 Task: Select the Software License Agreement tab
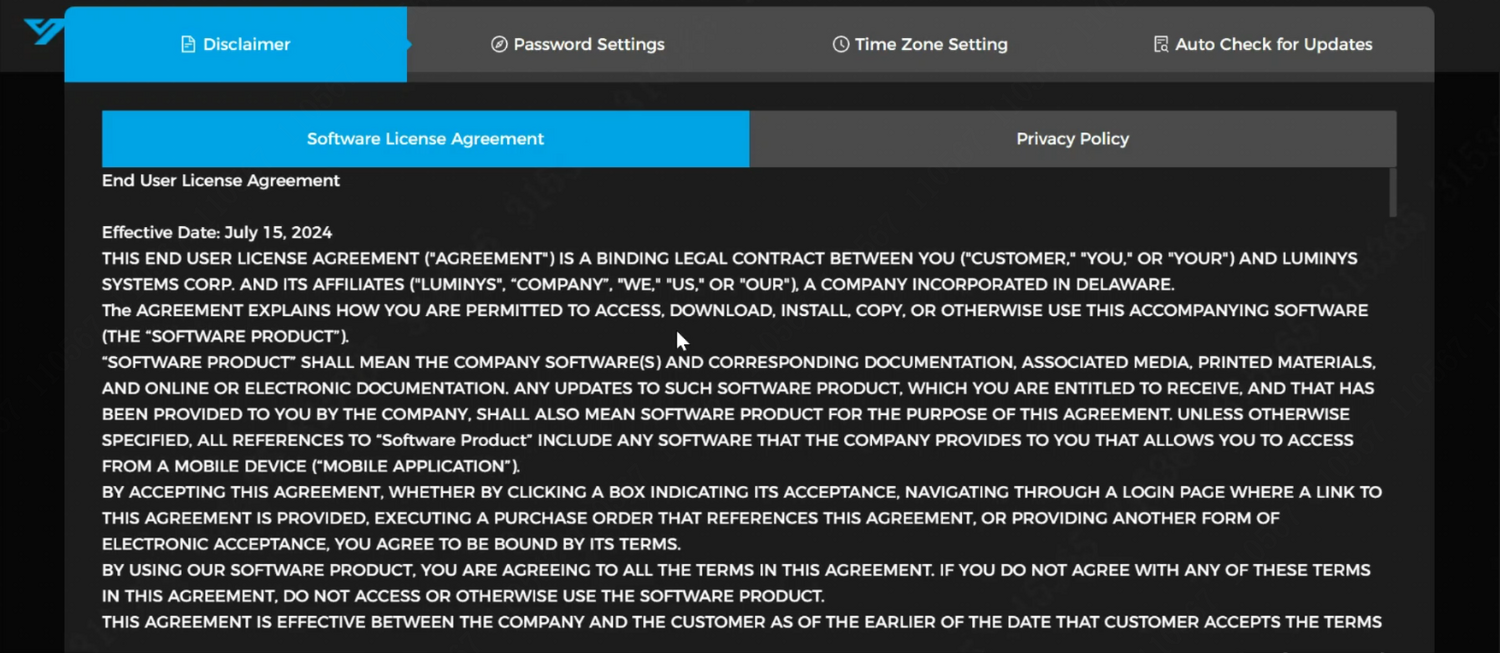(425, 138)
